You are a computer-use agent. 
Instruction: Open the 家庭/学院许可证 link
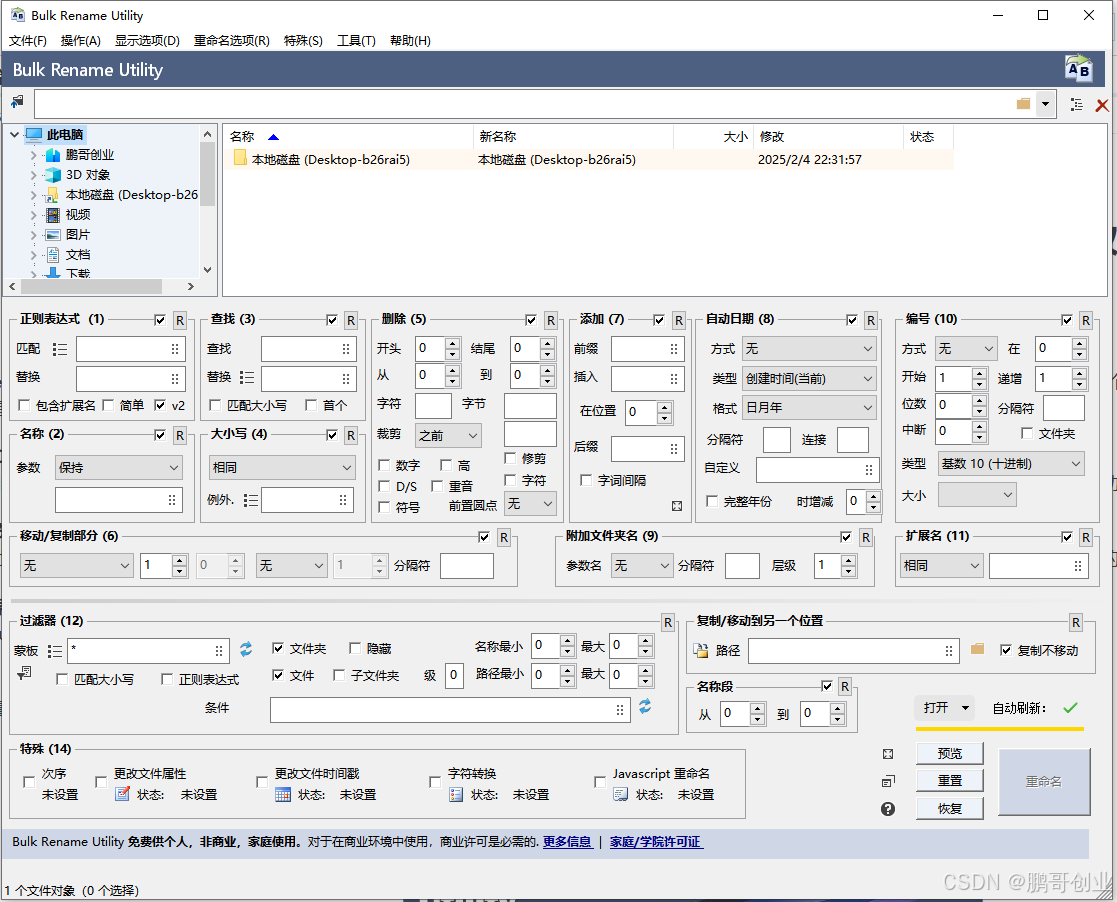pyautogui.click(x=656, y=841)
